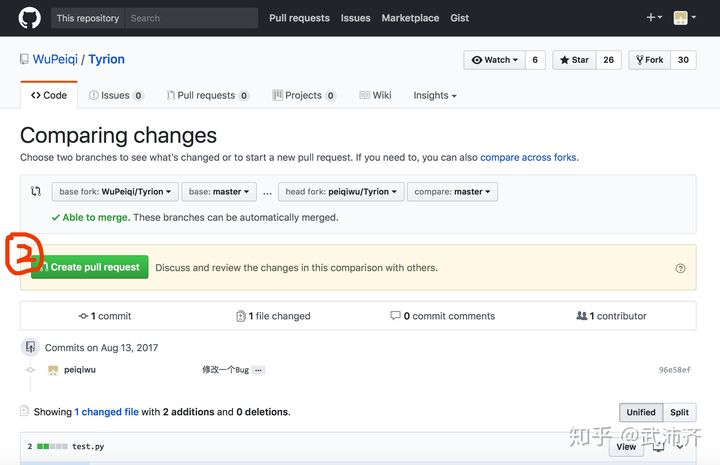Open the WuPeiqi owner link
Viewport: 720px width, 465px height.
tap(55, 59)
